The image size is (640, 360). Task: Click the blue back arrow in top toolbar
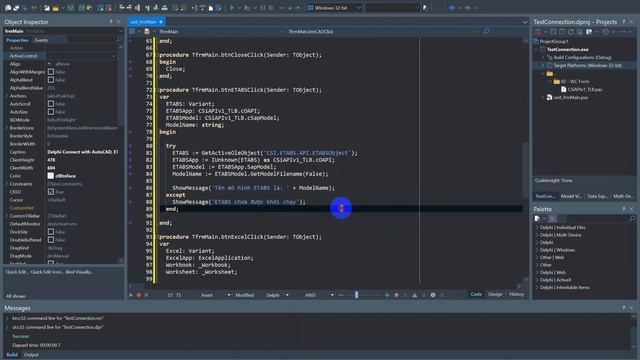coord(452,8)
